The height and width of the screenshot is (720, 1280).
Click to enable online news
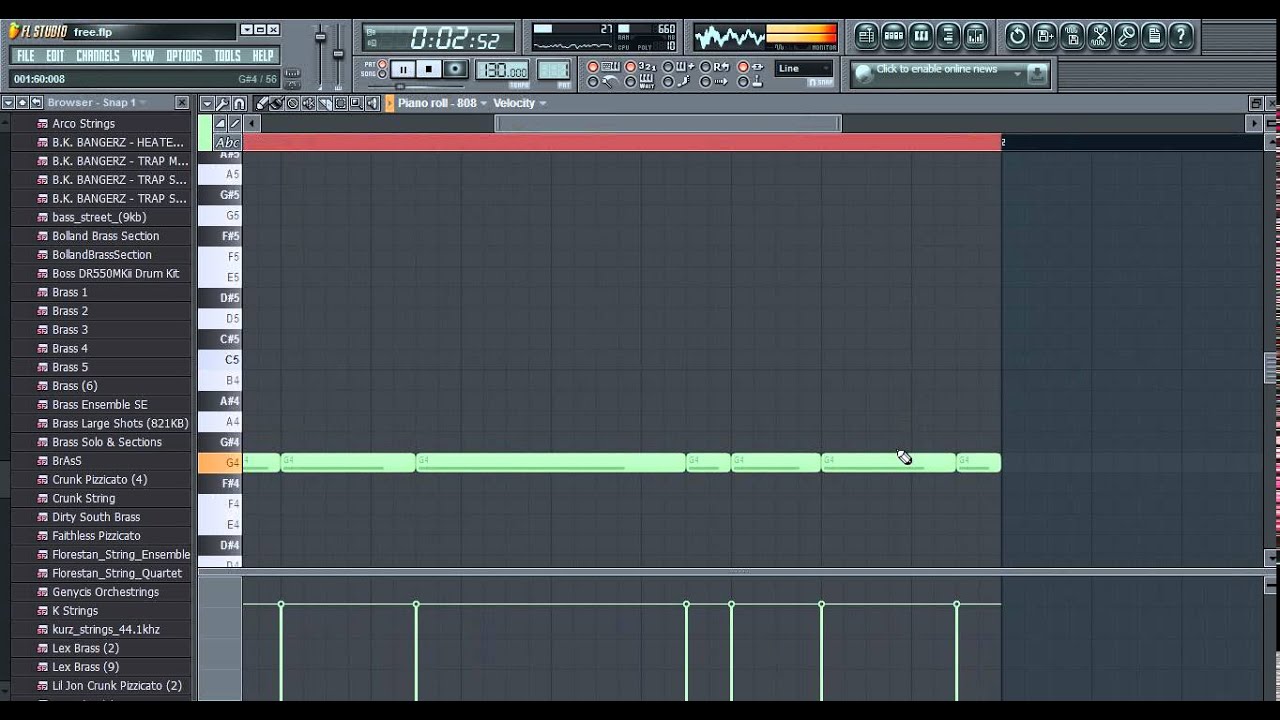[936, 69]
